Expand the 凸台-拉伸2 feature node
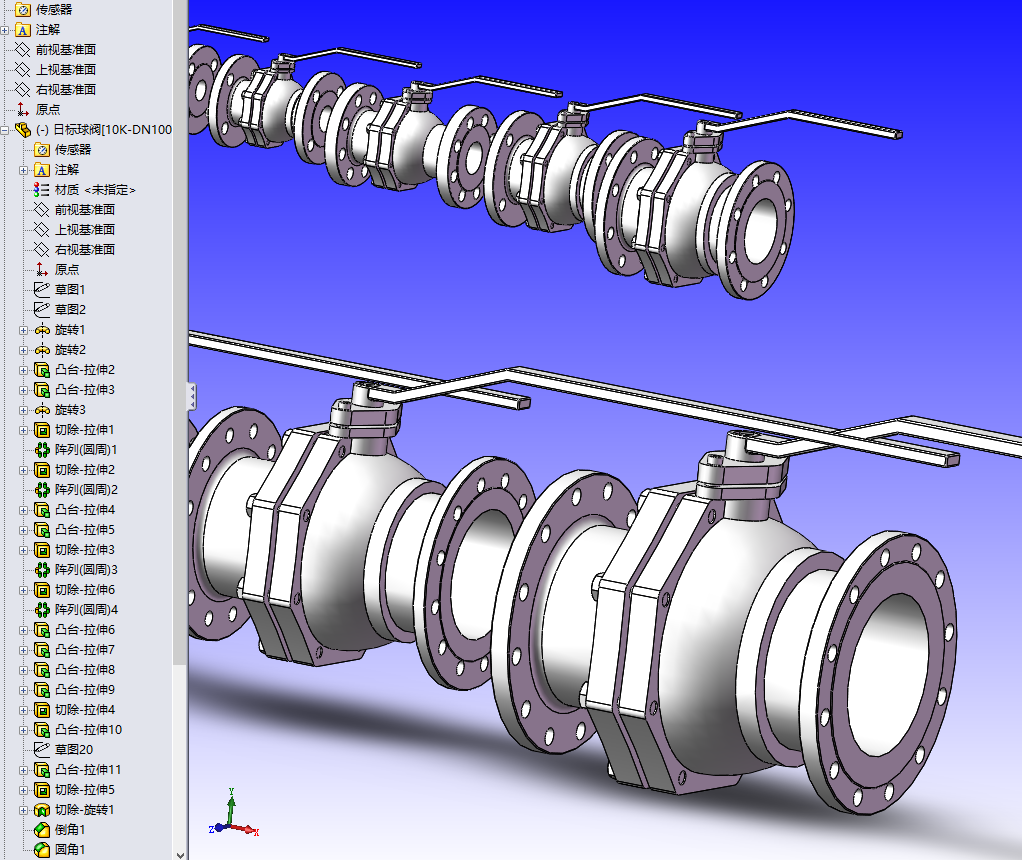 pos(23,370)
